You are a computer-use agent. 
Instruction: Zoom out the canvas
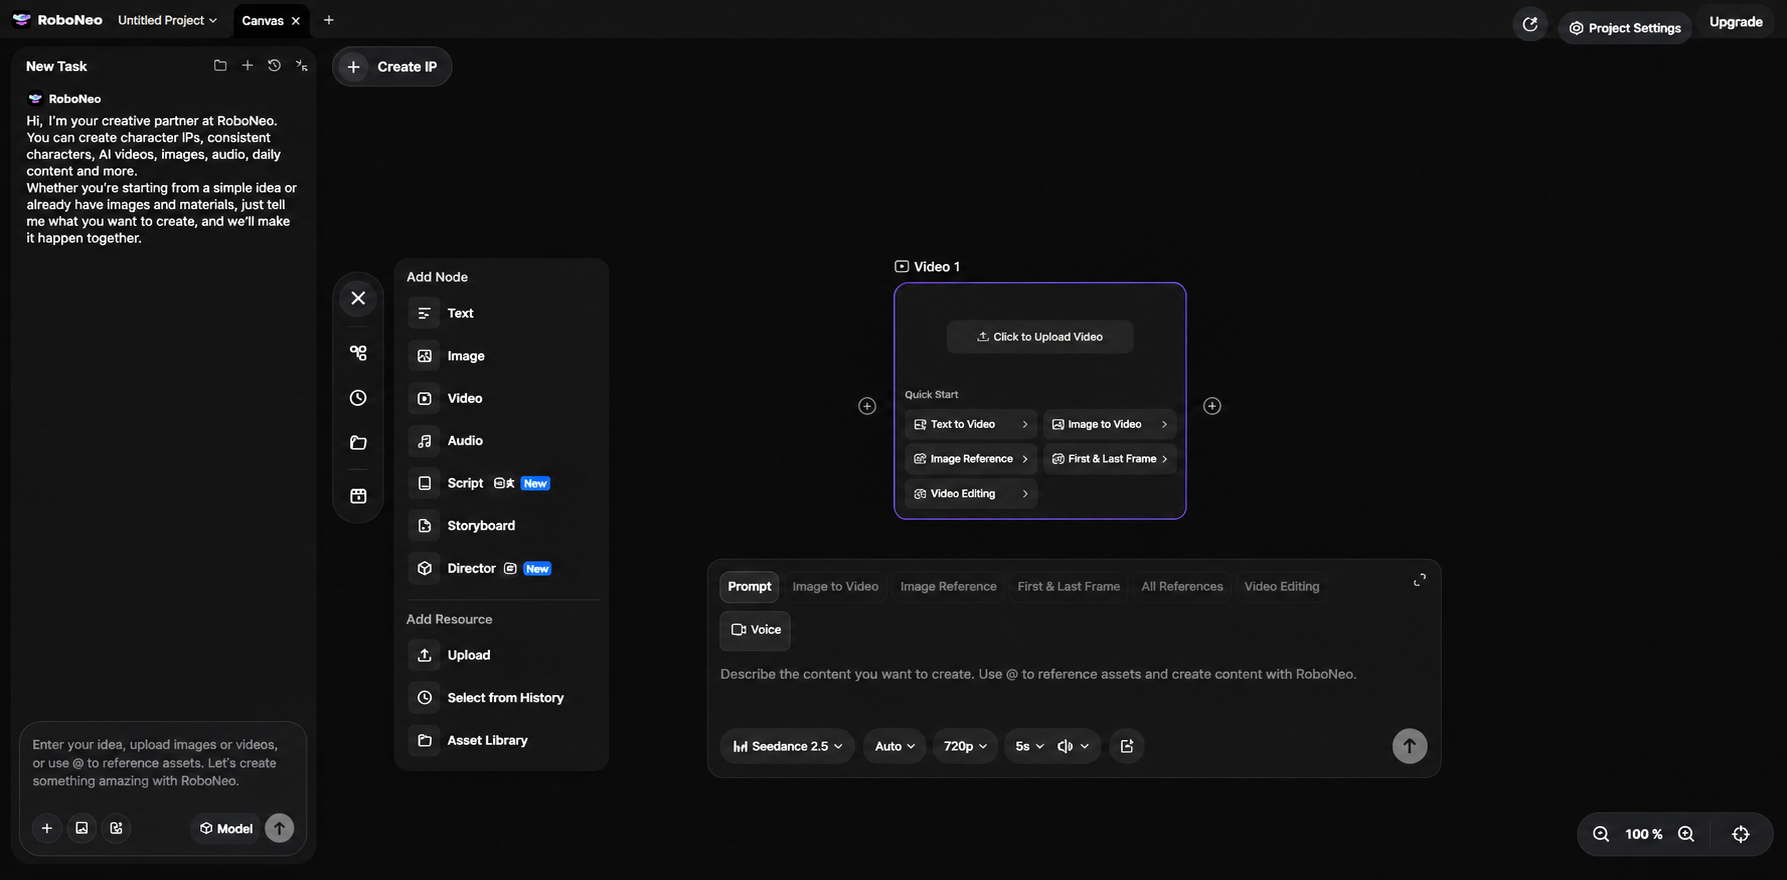pyautogui.click(x=1601, y=834)
